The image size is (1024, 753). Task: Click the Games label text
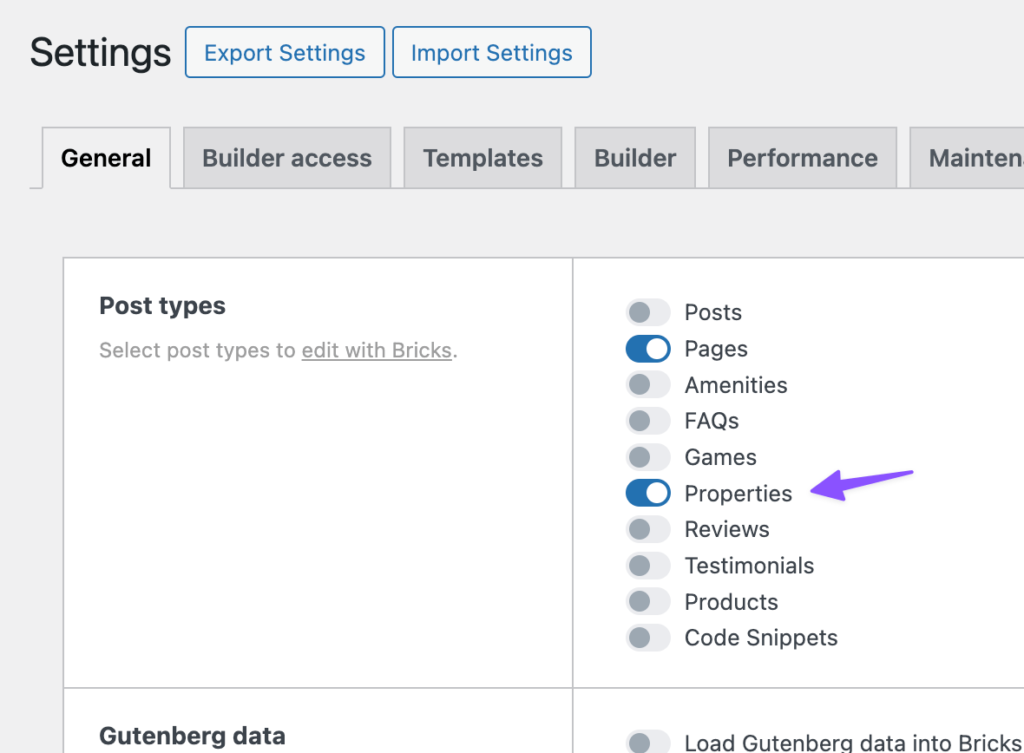coord(720,457)
